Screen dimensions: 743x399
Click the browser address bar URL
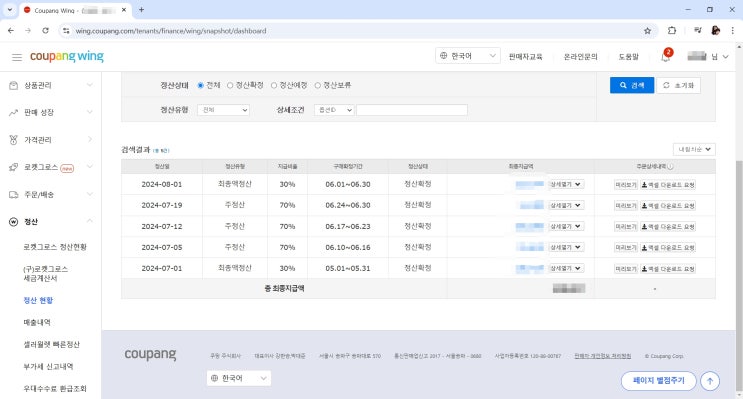pos(171,31)
